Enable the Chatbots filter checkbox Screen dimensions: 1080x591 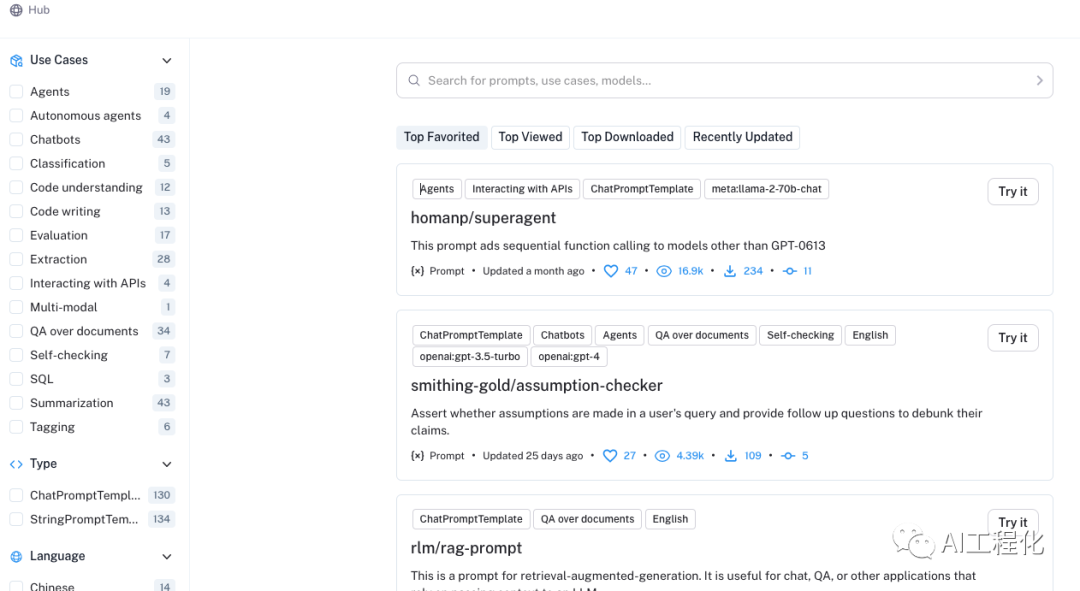tap(17, 140)
